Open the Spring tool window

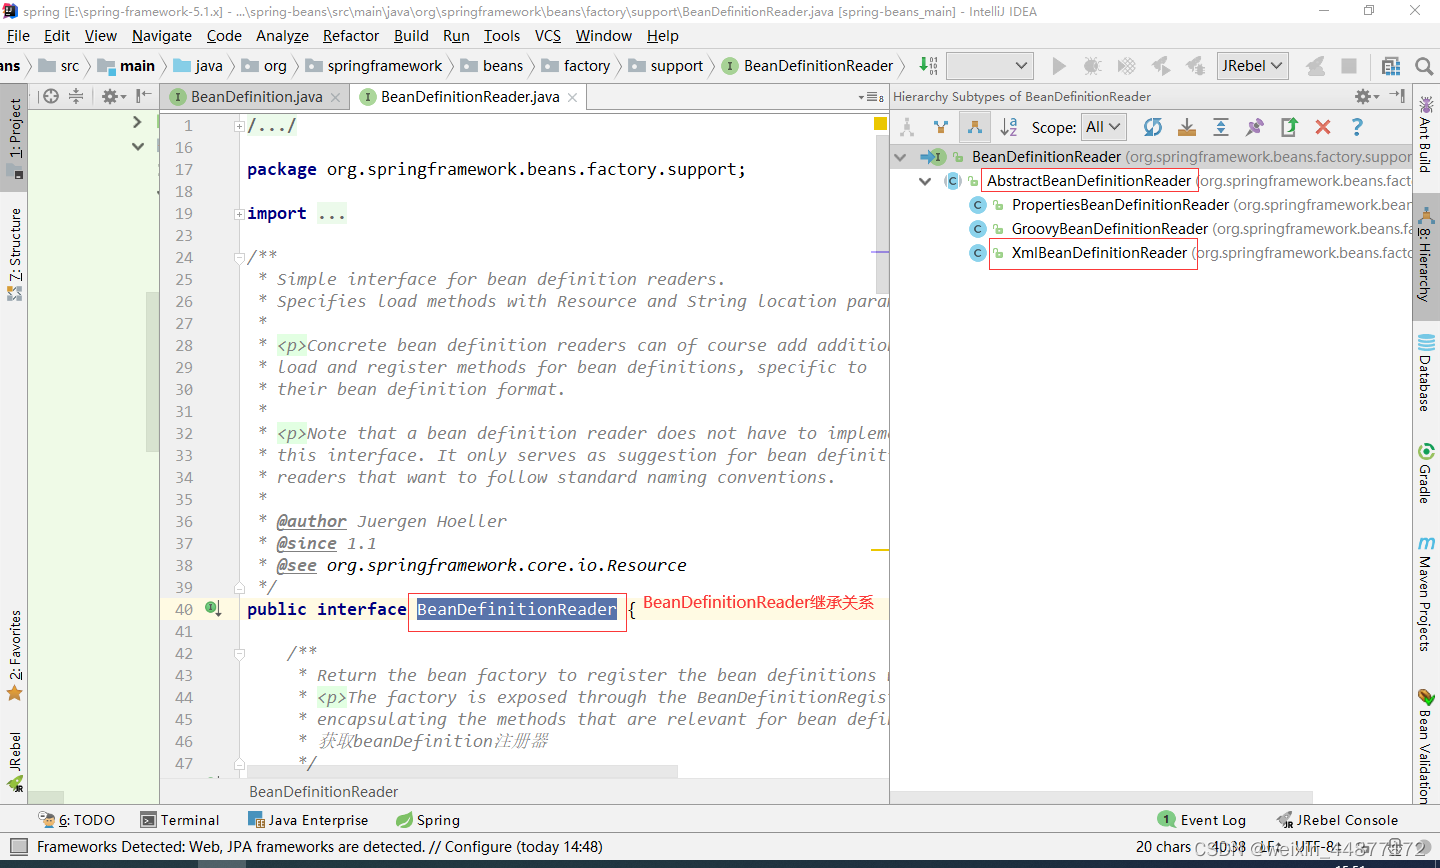[x=428, y=820]
